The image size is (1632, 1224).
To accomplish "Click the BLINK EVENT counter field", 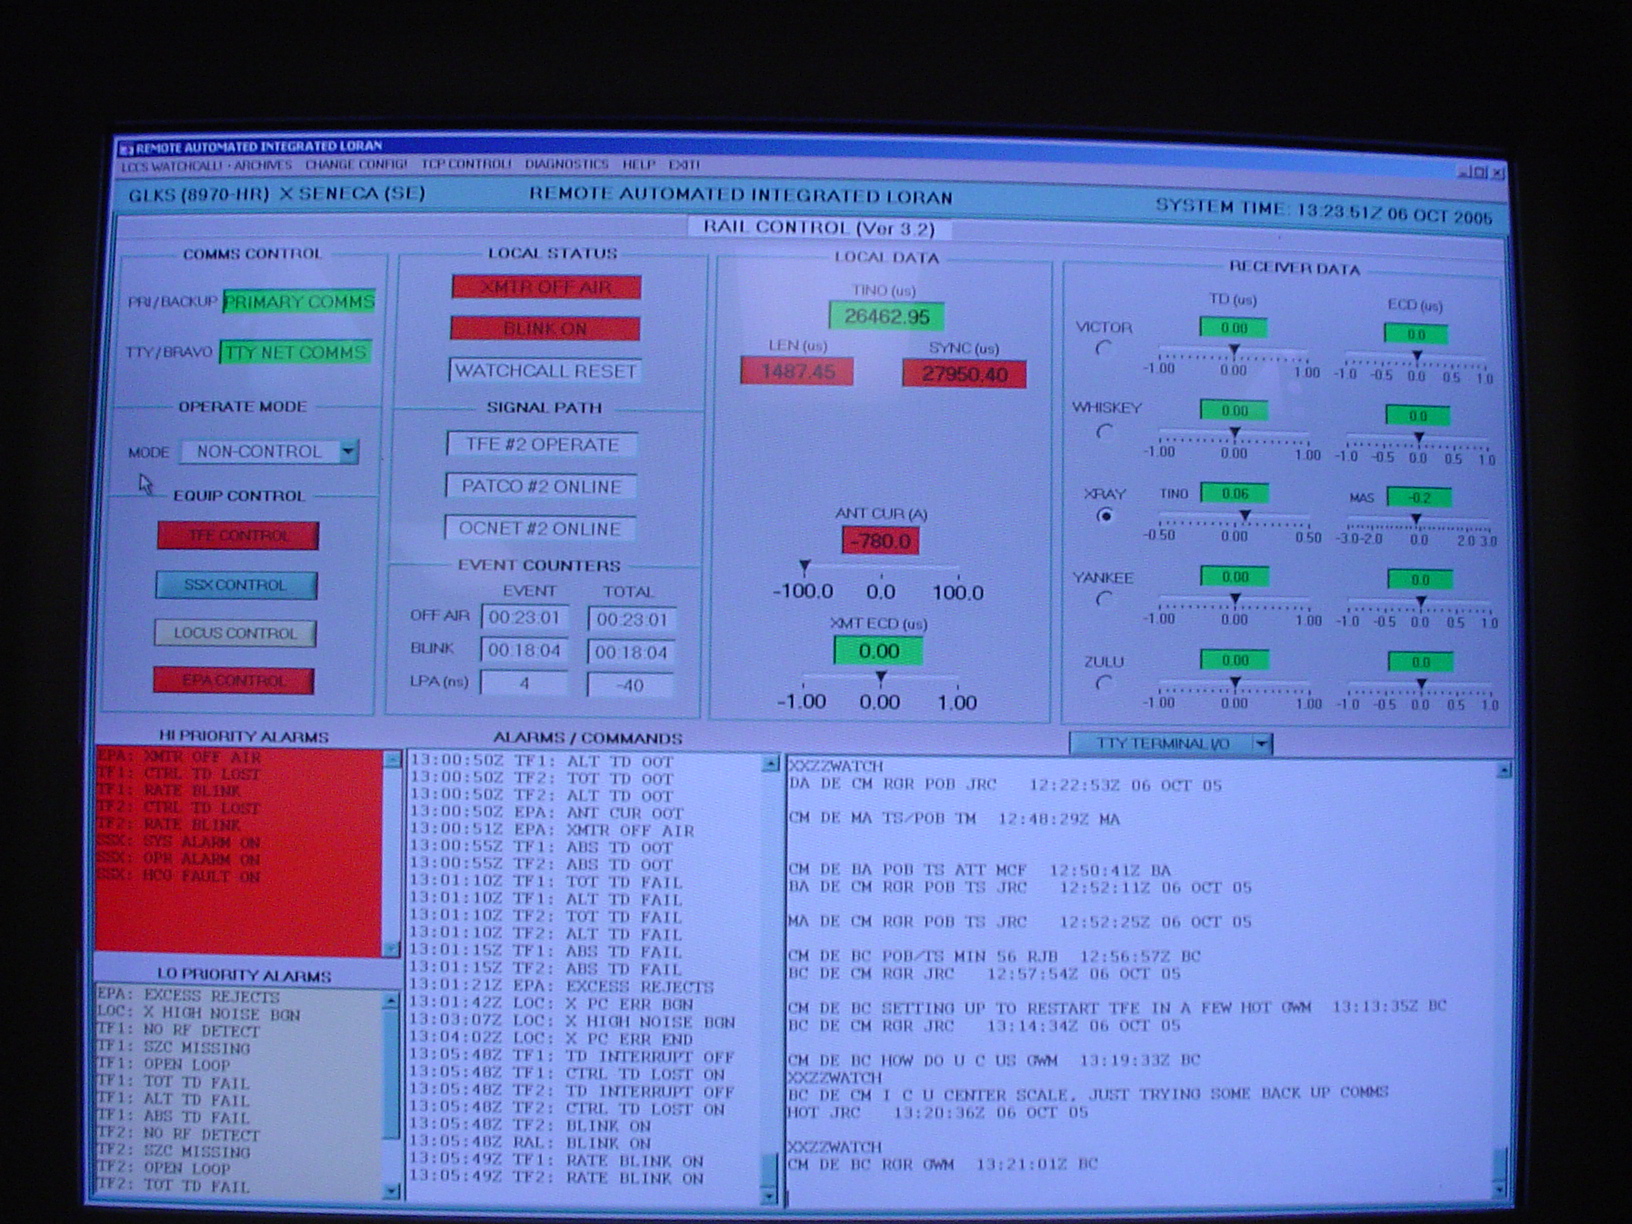I will click(524, 650).
